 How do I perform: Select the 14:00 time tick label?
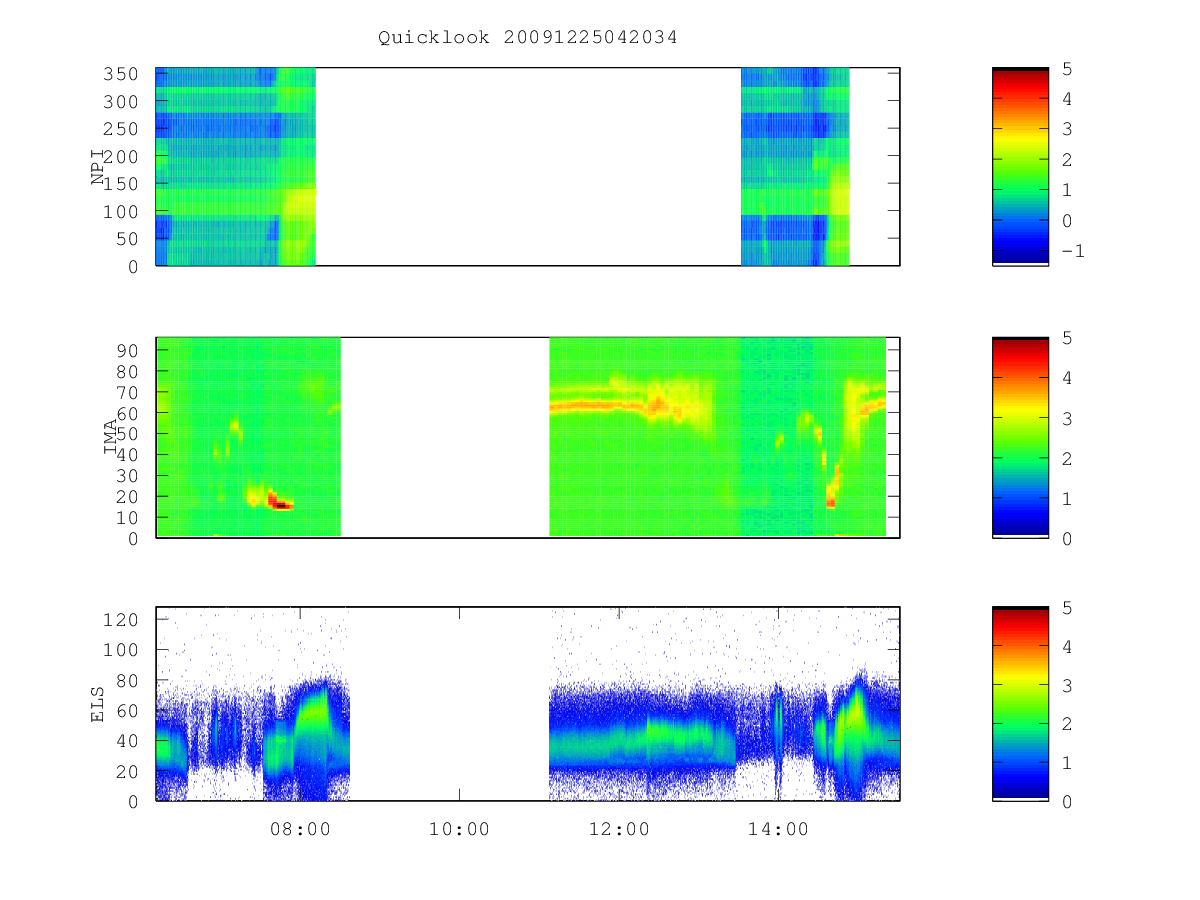[x=778, y=829]
